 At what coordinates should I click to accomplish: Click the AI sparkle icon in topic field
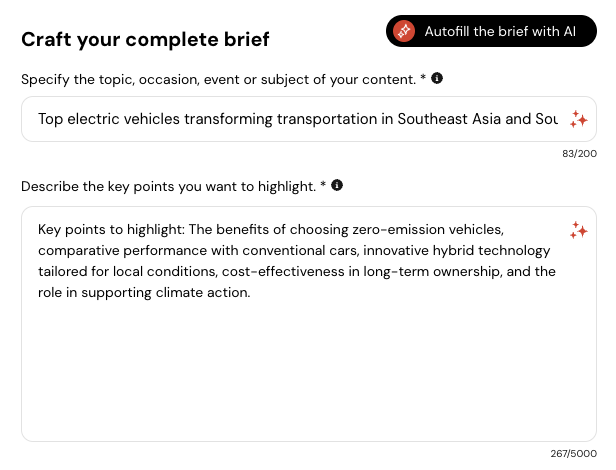[578, 119]
